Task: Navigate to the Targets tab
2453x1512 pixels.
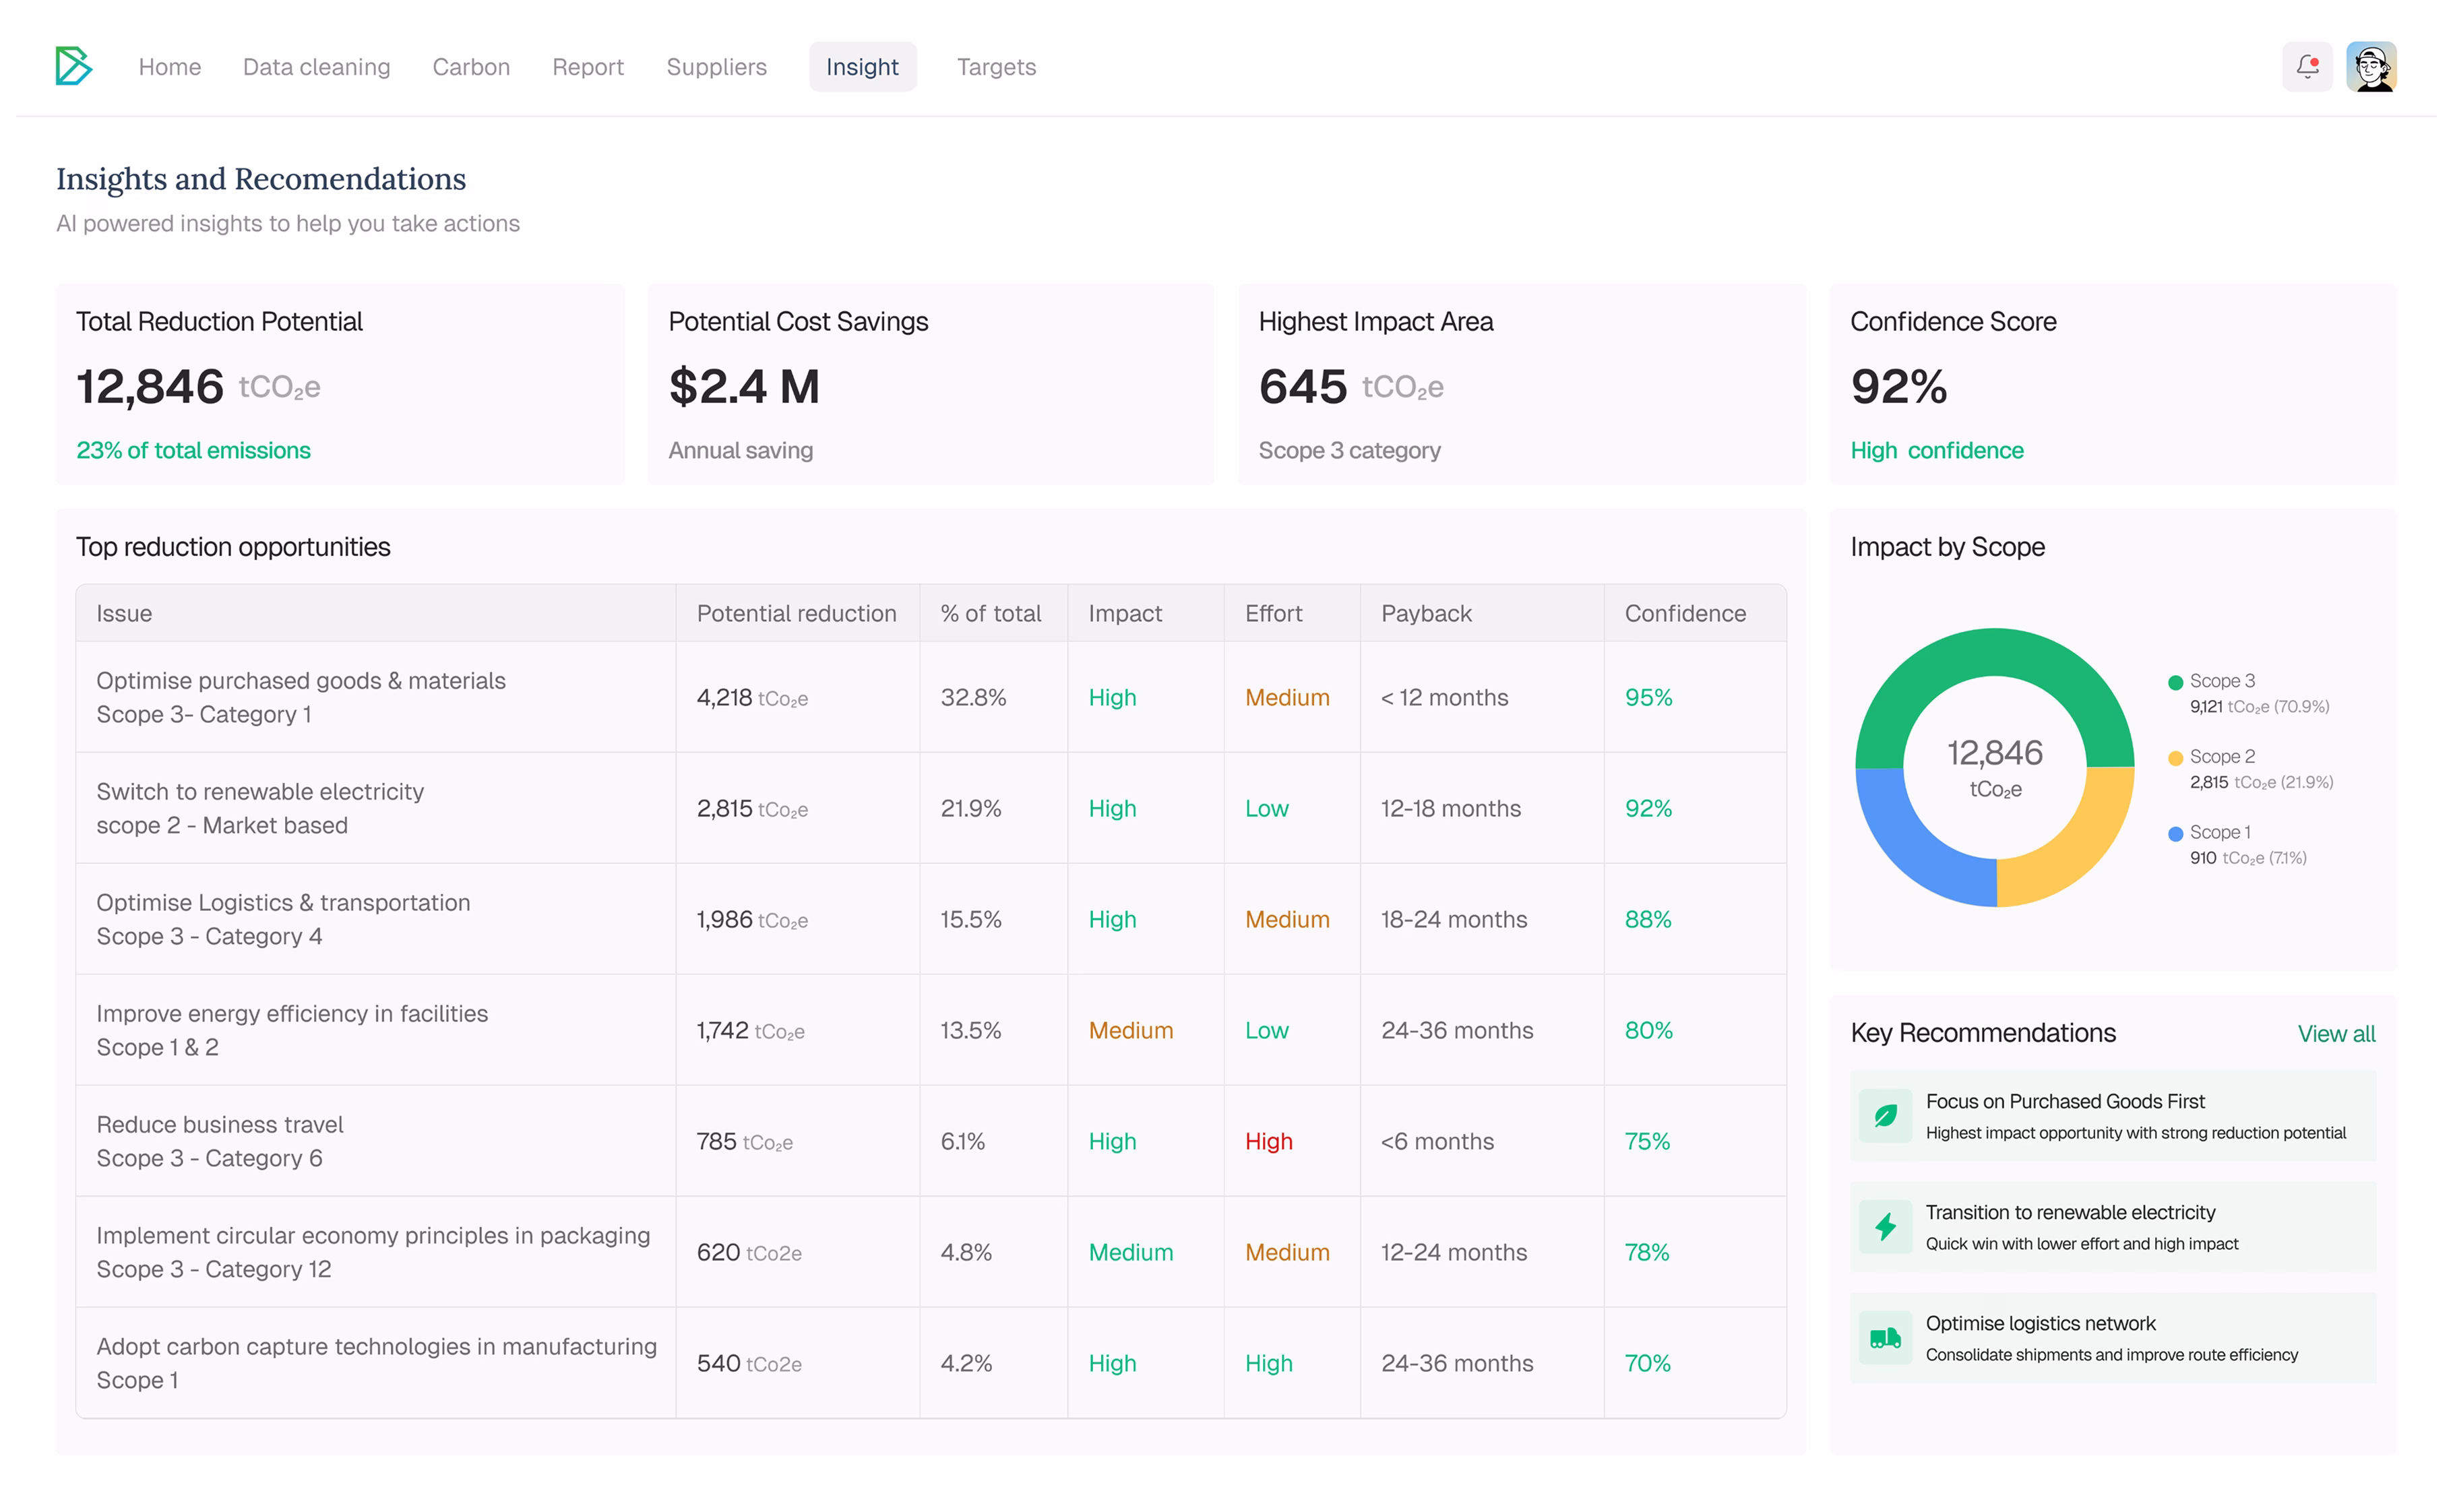Action: 996,67
